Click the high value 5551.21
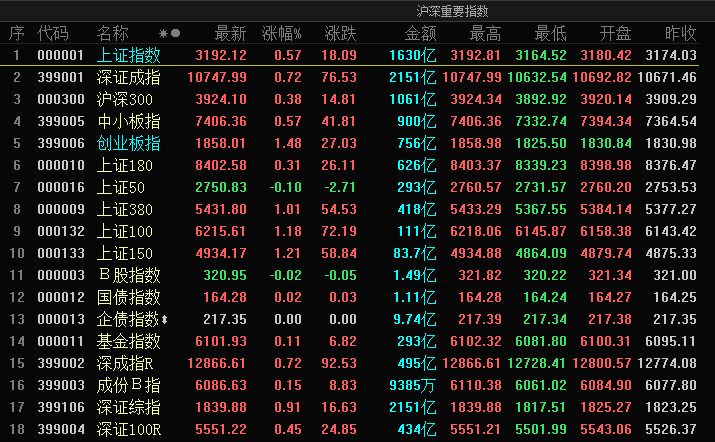715x442 pixels. point(476,429)
